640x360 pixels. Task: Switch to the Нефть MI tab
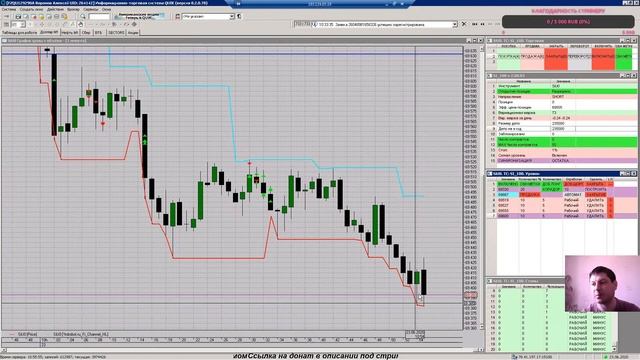pos(70,32)
